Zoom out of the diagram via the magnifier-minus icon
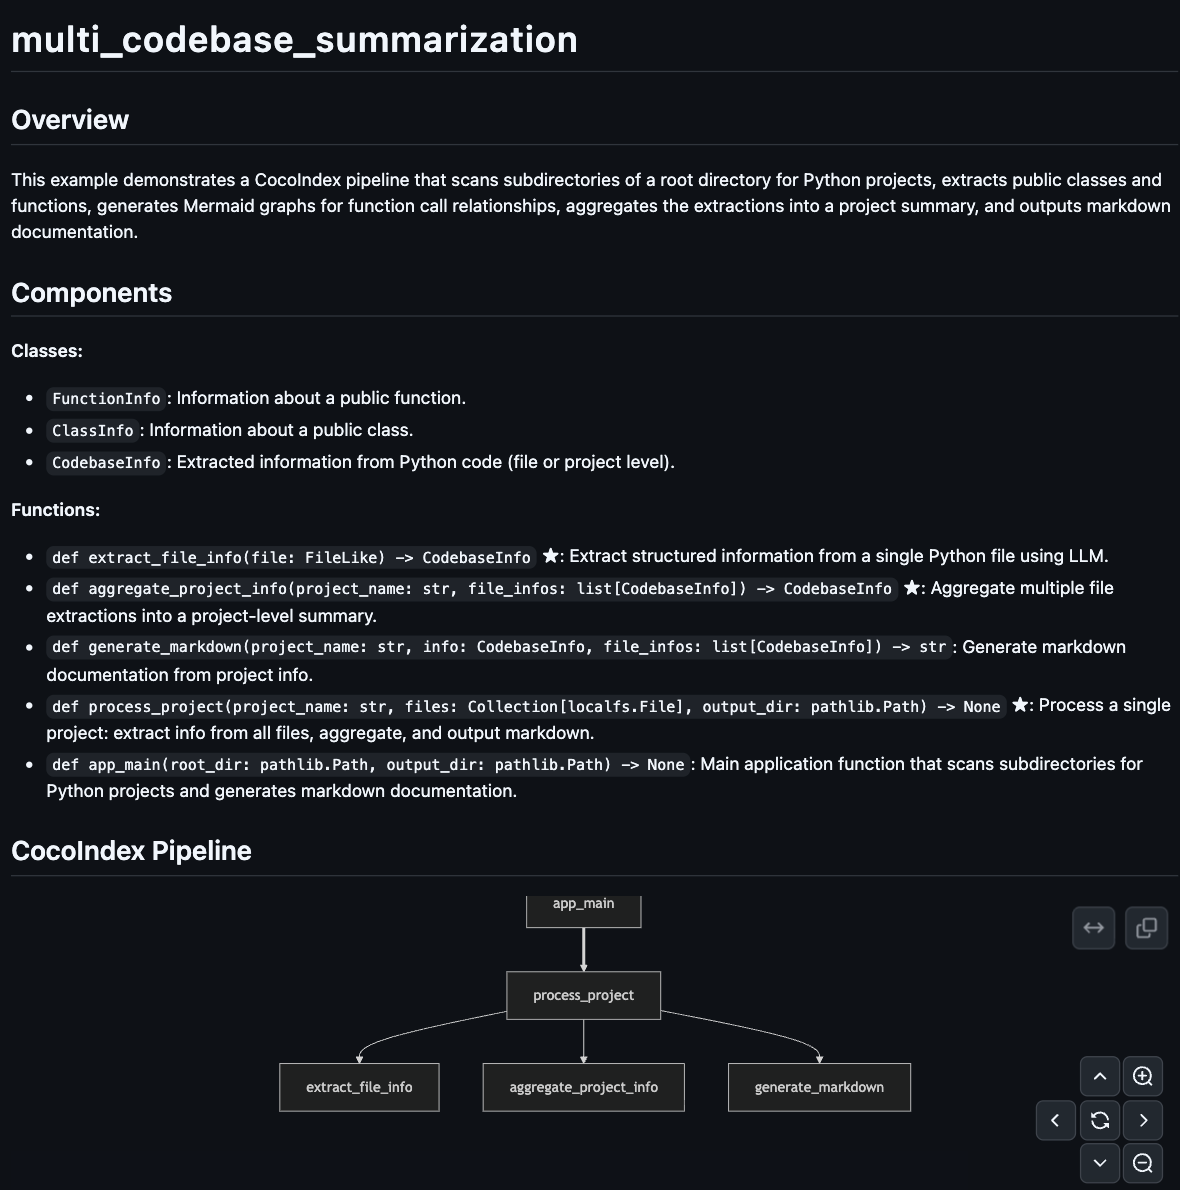1180x1190 pixels. point(1144,1163)
